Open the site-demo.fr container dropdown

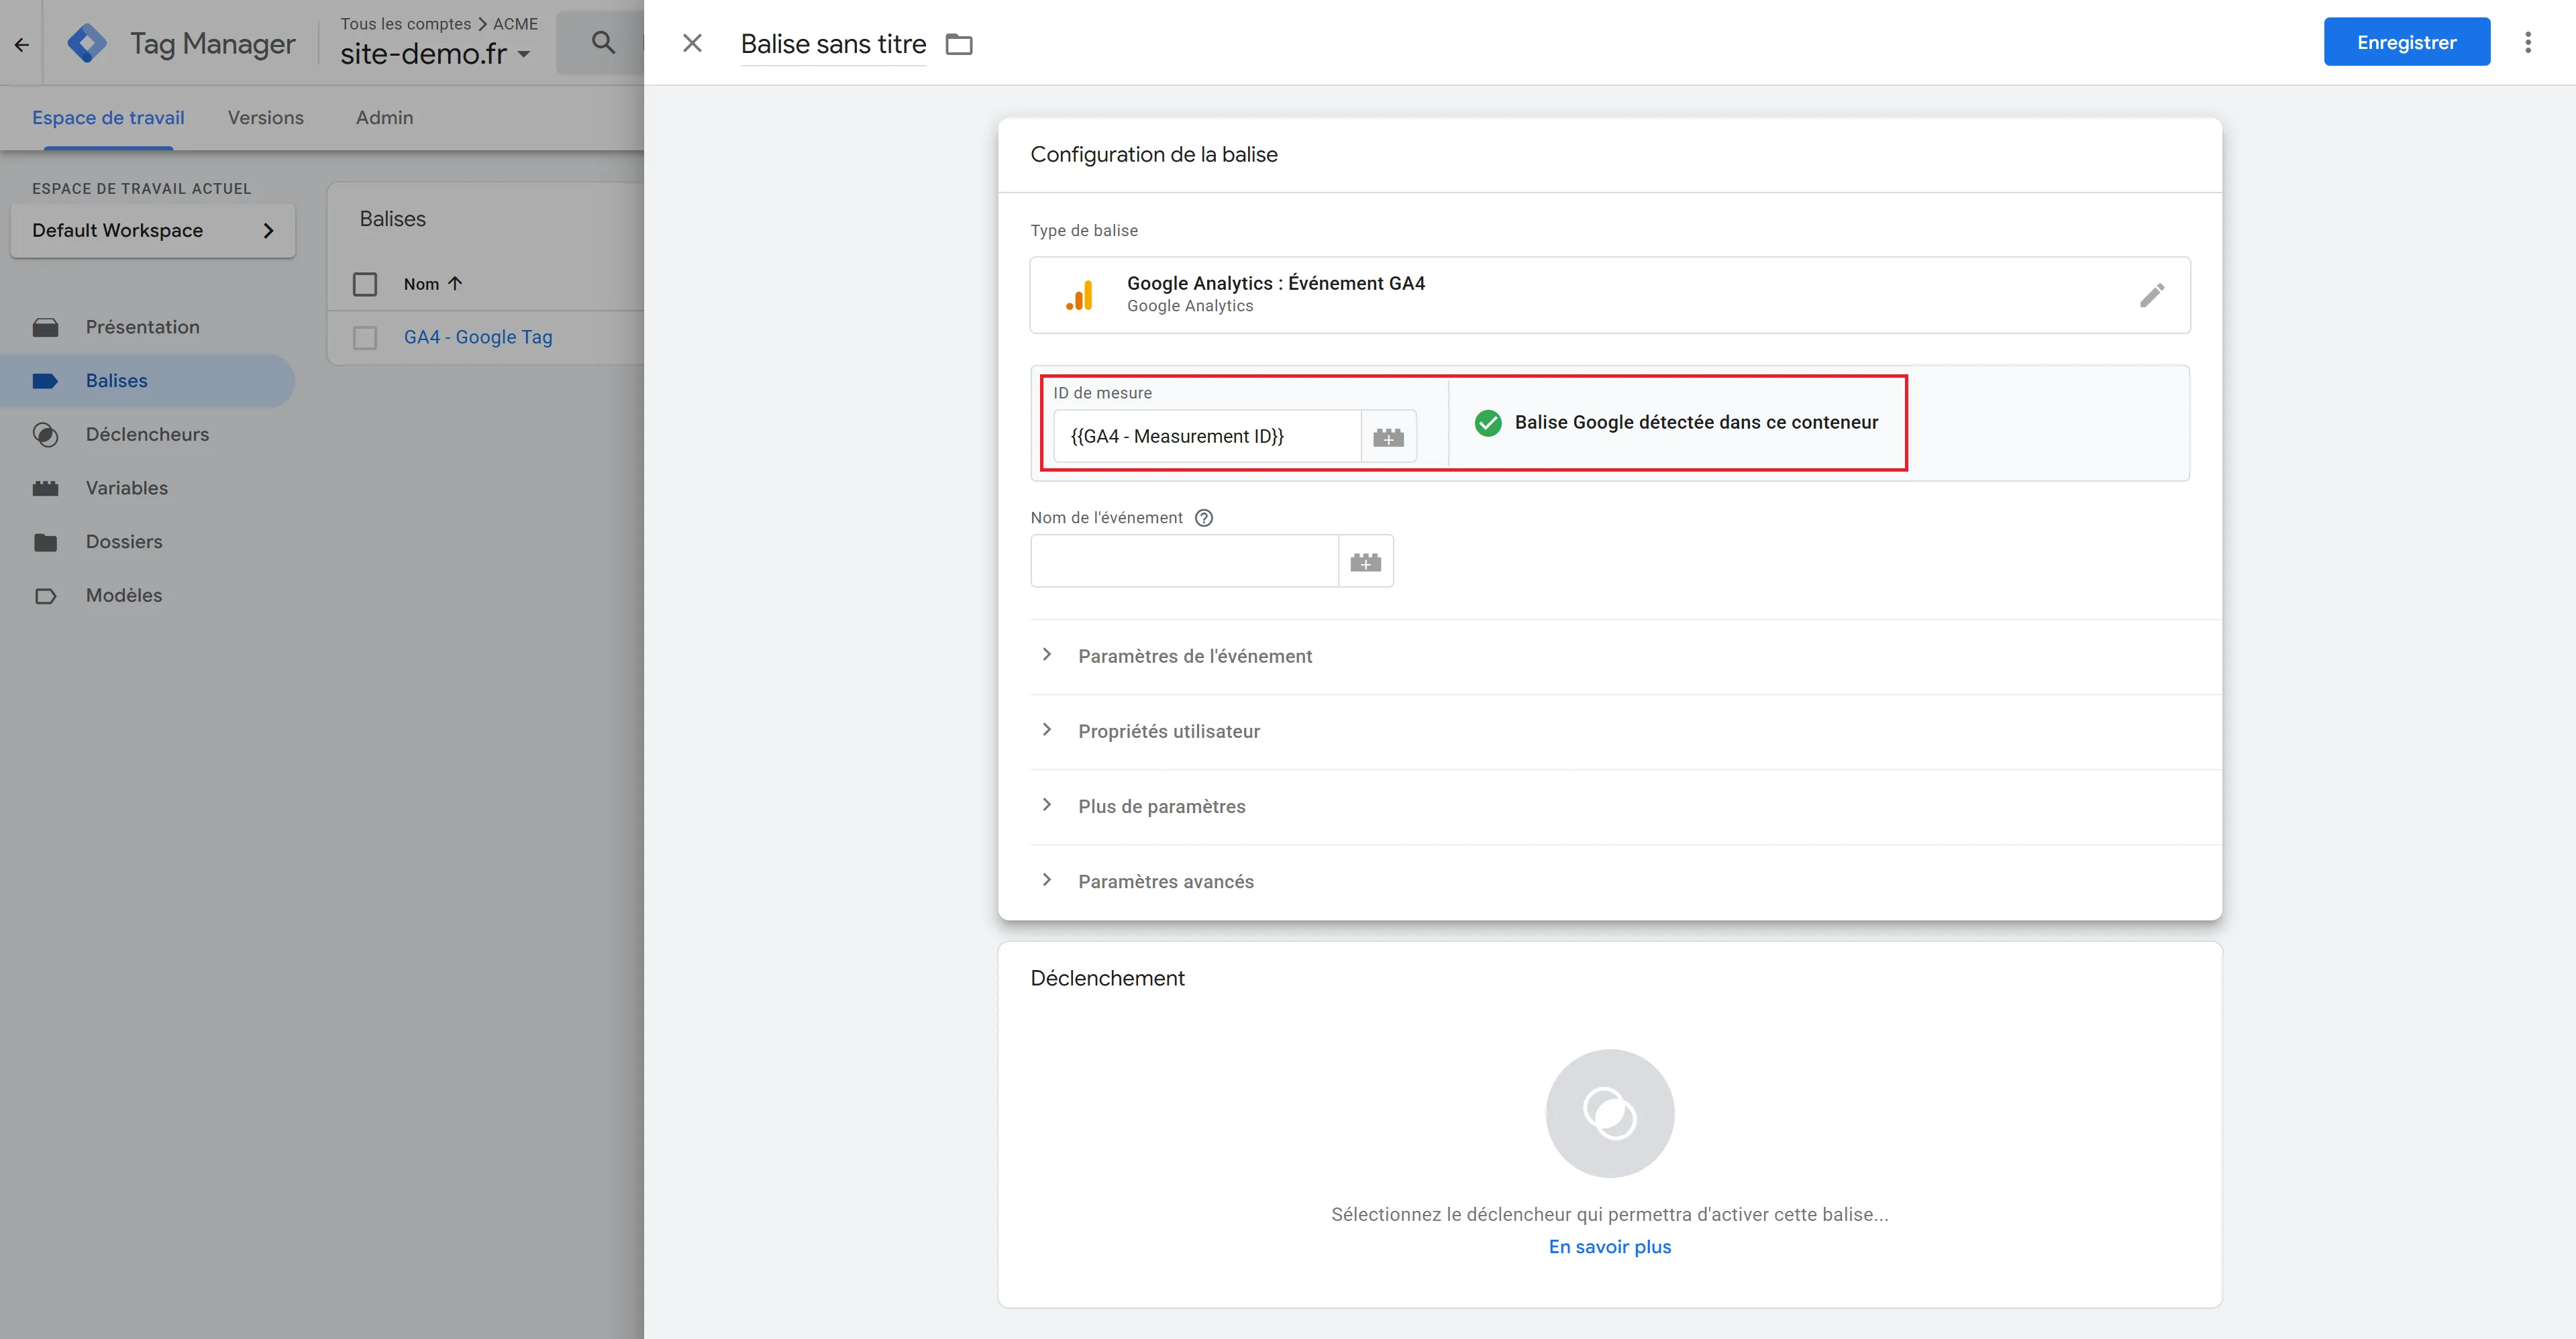[435, 54]
